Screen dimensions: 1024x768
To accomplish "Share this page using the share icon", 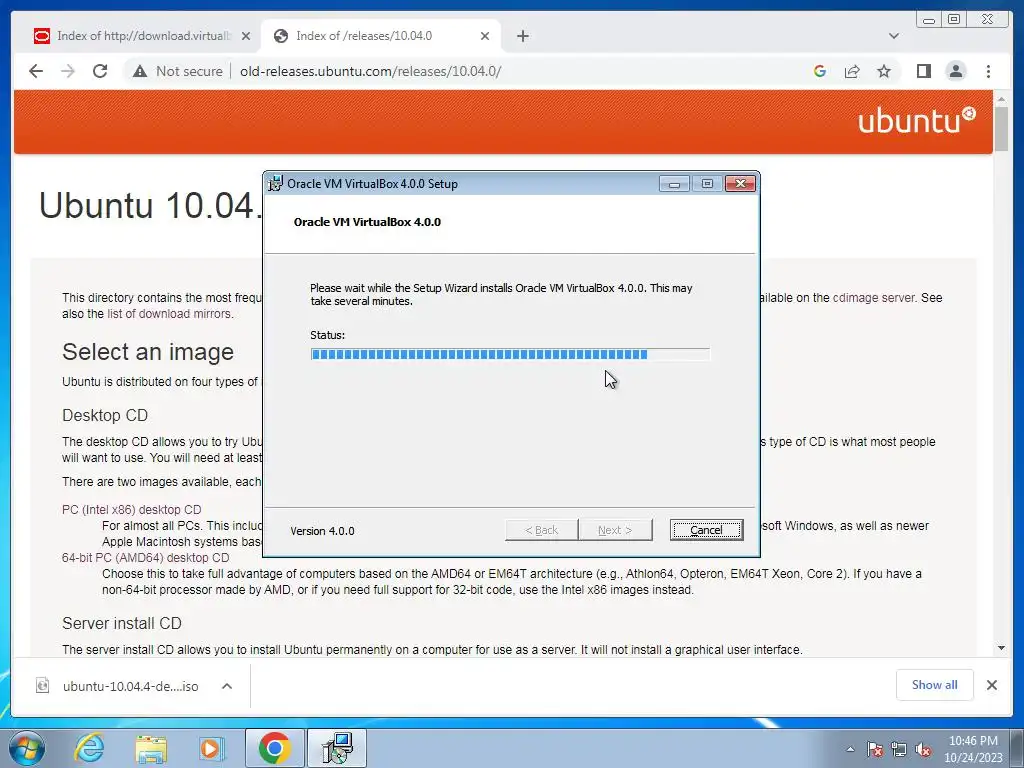I will (x=852, y=71).
